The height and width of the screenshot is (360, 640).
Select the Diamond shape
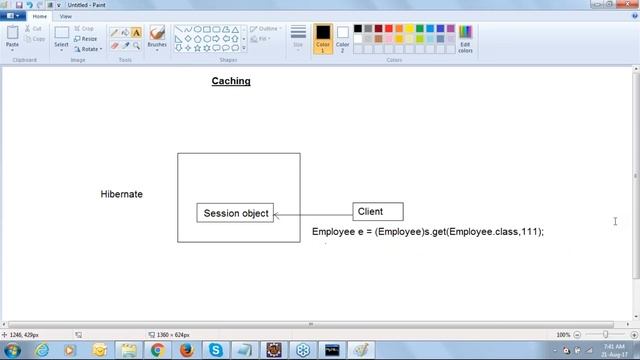188,39
